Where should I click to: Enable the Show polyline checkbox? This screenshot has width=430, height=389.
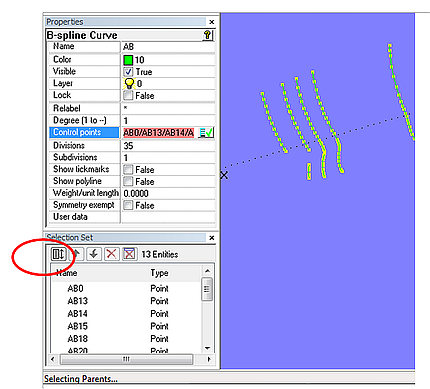click(128, 182)
